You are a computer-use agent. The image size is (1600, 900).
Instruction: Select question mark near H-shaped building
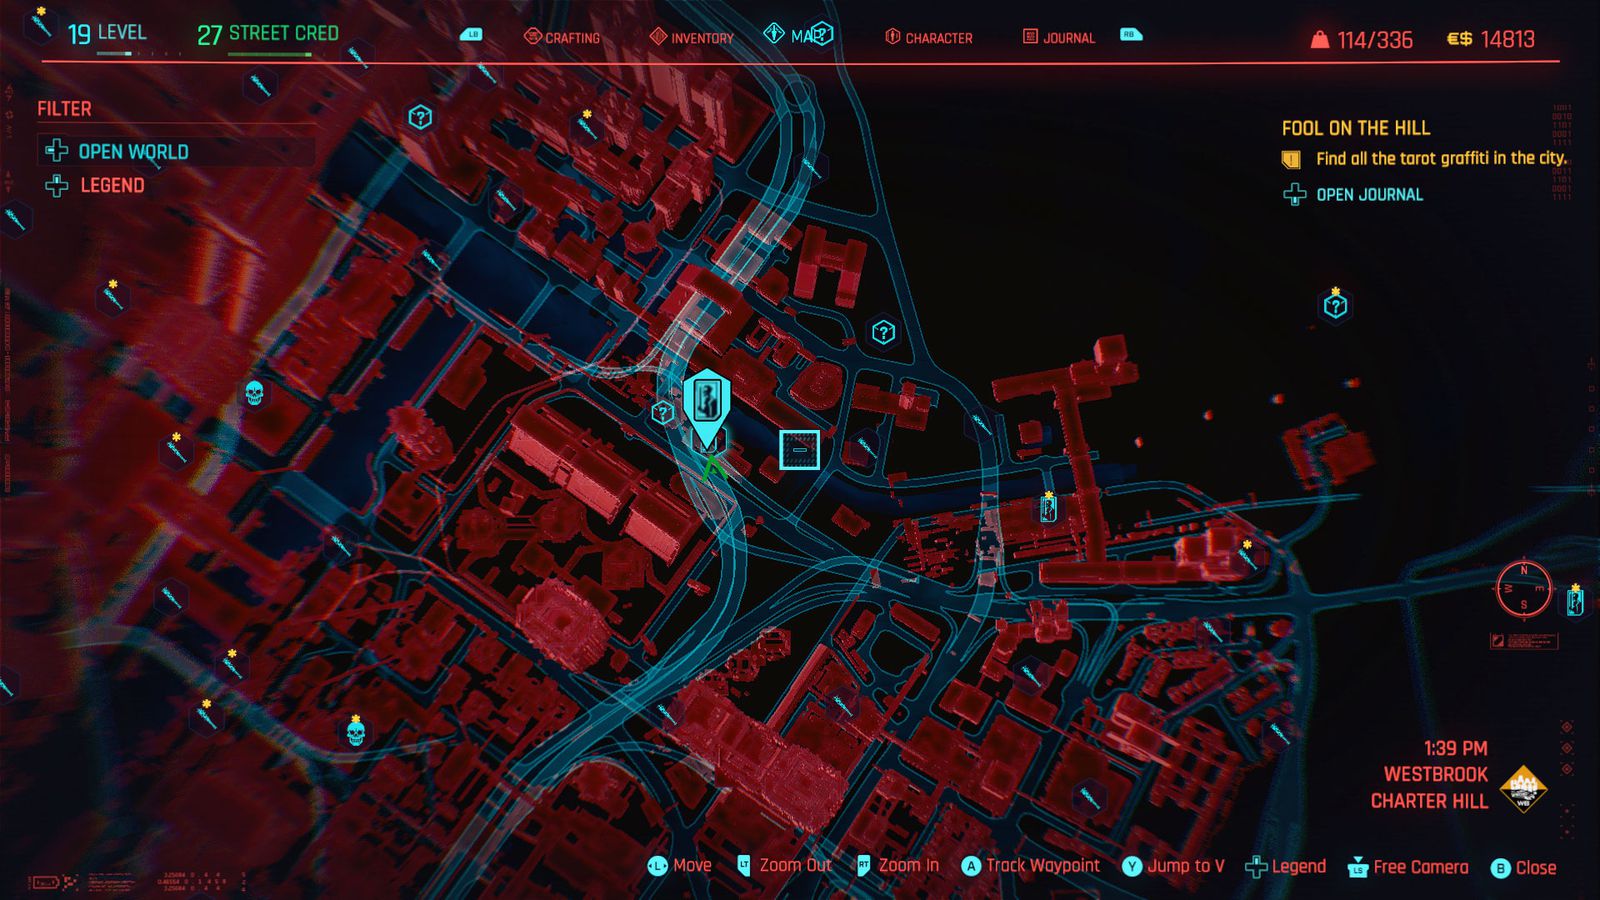883,332
